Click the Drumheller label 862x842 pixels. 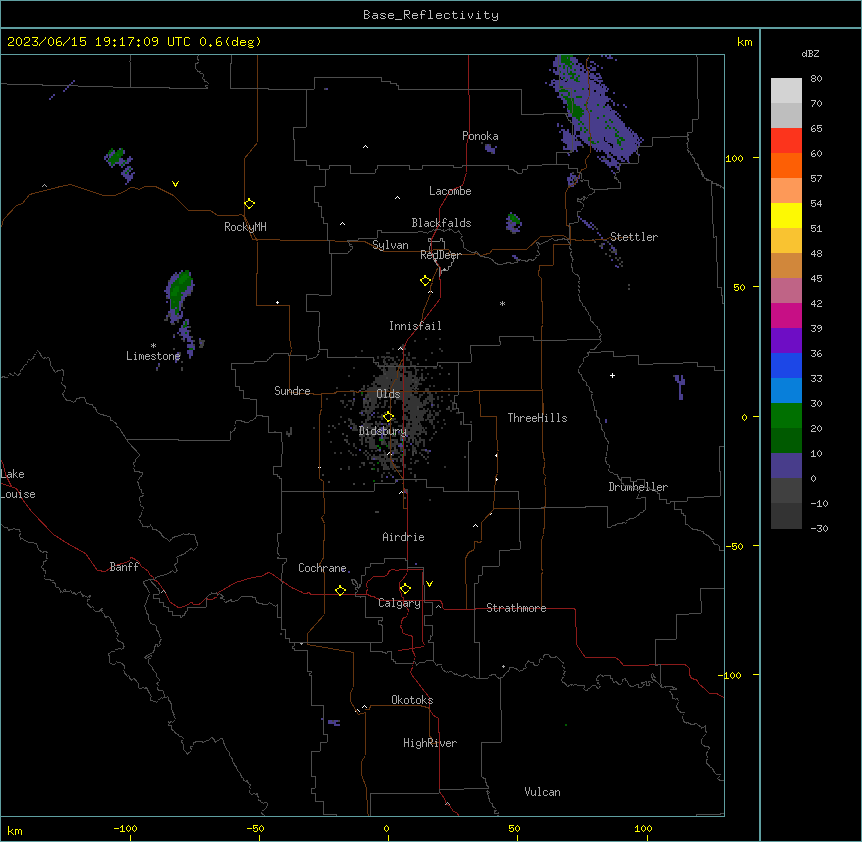[638, 487]
